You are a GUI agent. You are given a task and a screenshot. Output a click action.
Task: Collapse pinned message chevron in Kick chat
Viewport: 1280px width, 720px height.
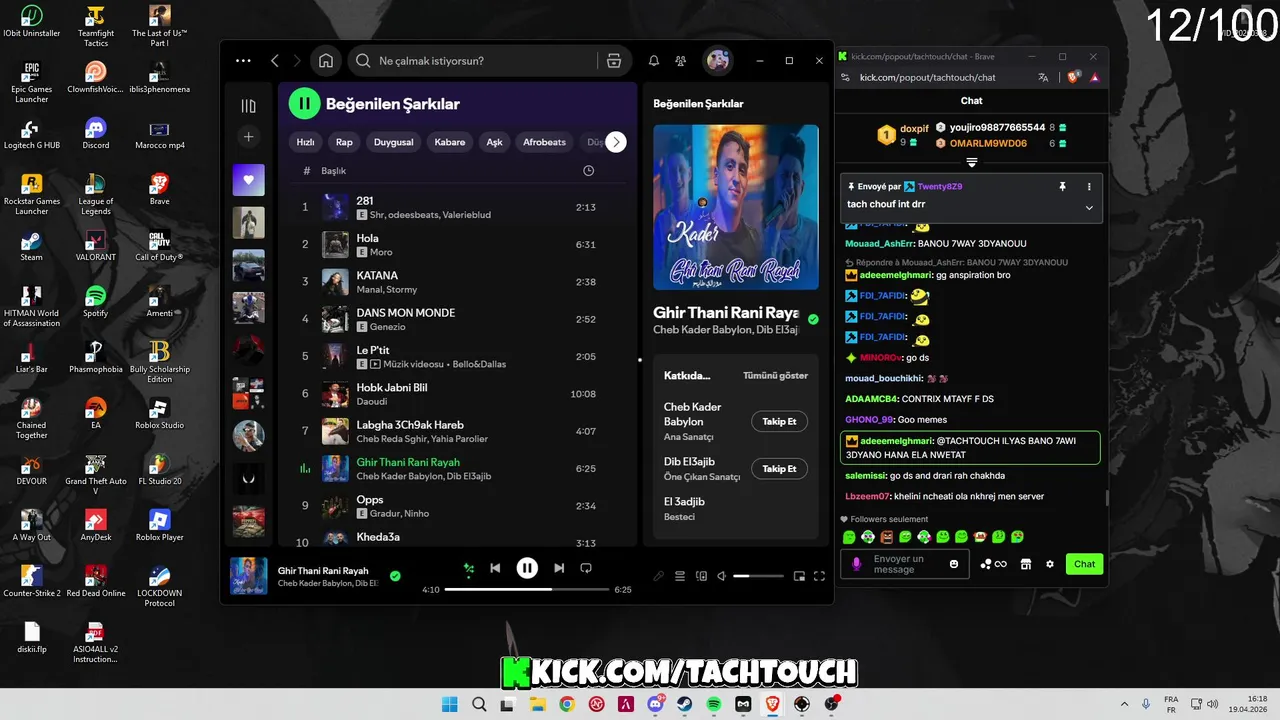pos(1089,207)
